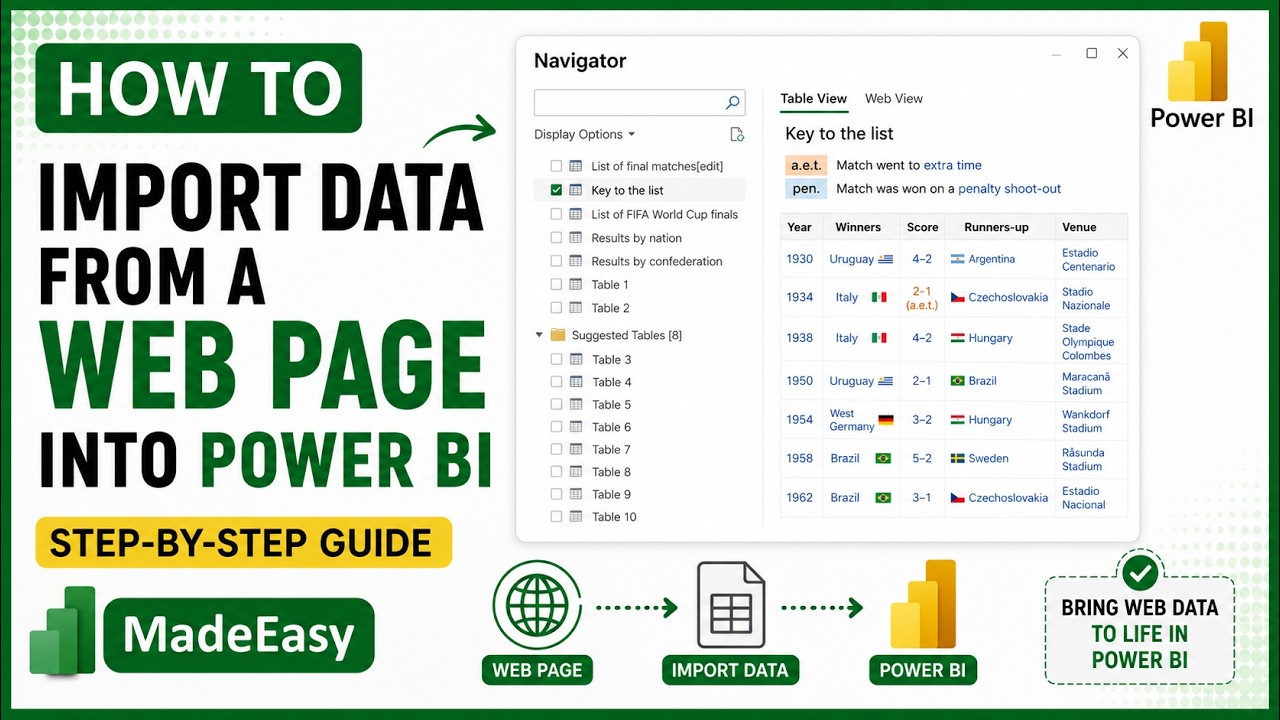Click the Winners column header

point(858,227)
